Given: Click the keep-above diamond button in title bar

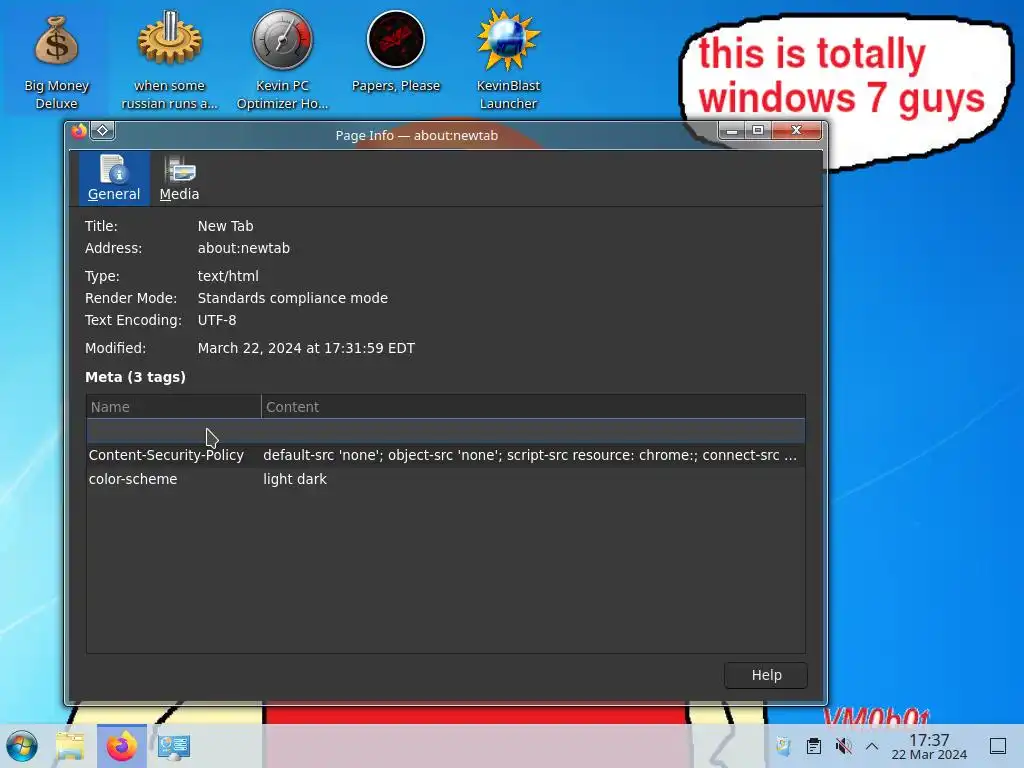Looking at the screenshot, I should point(103,131).
